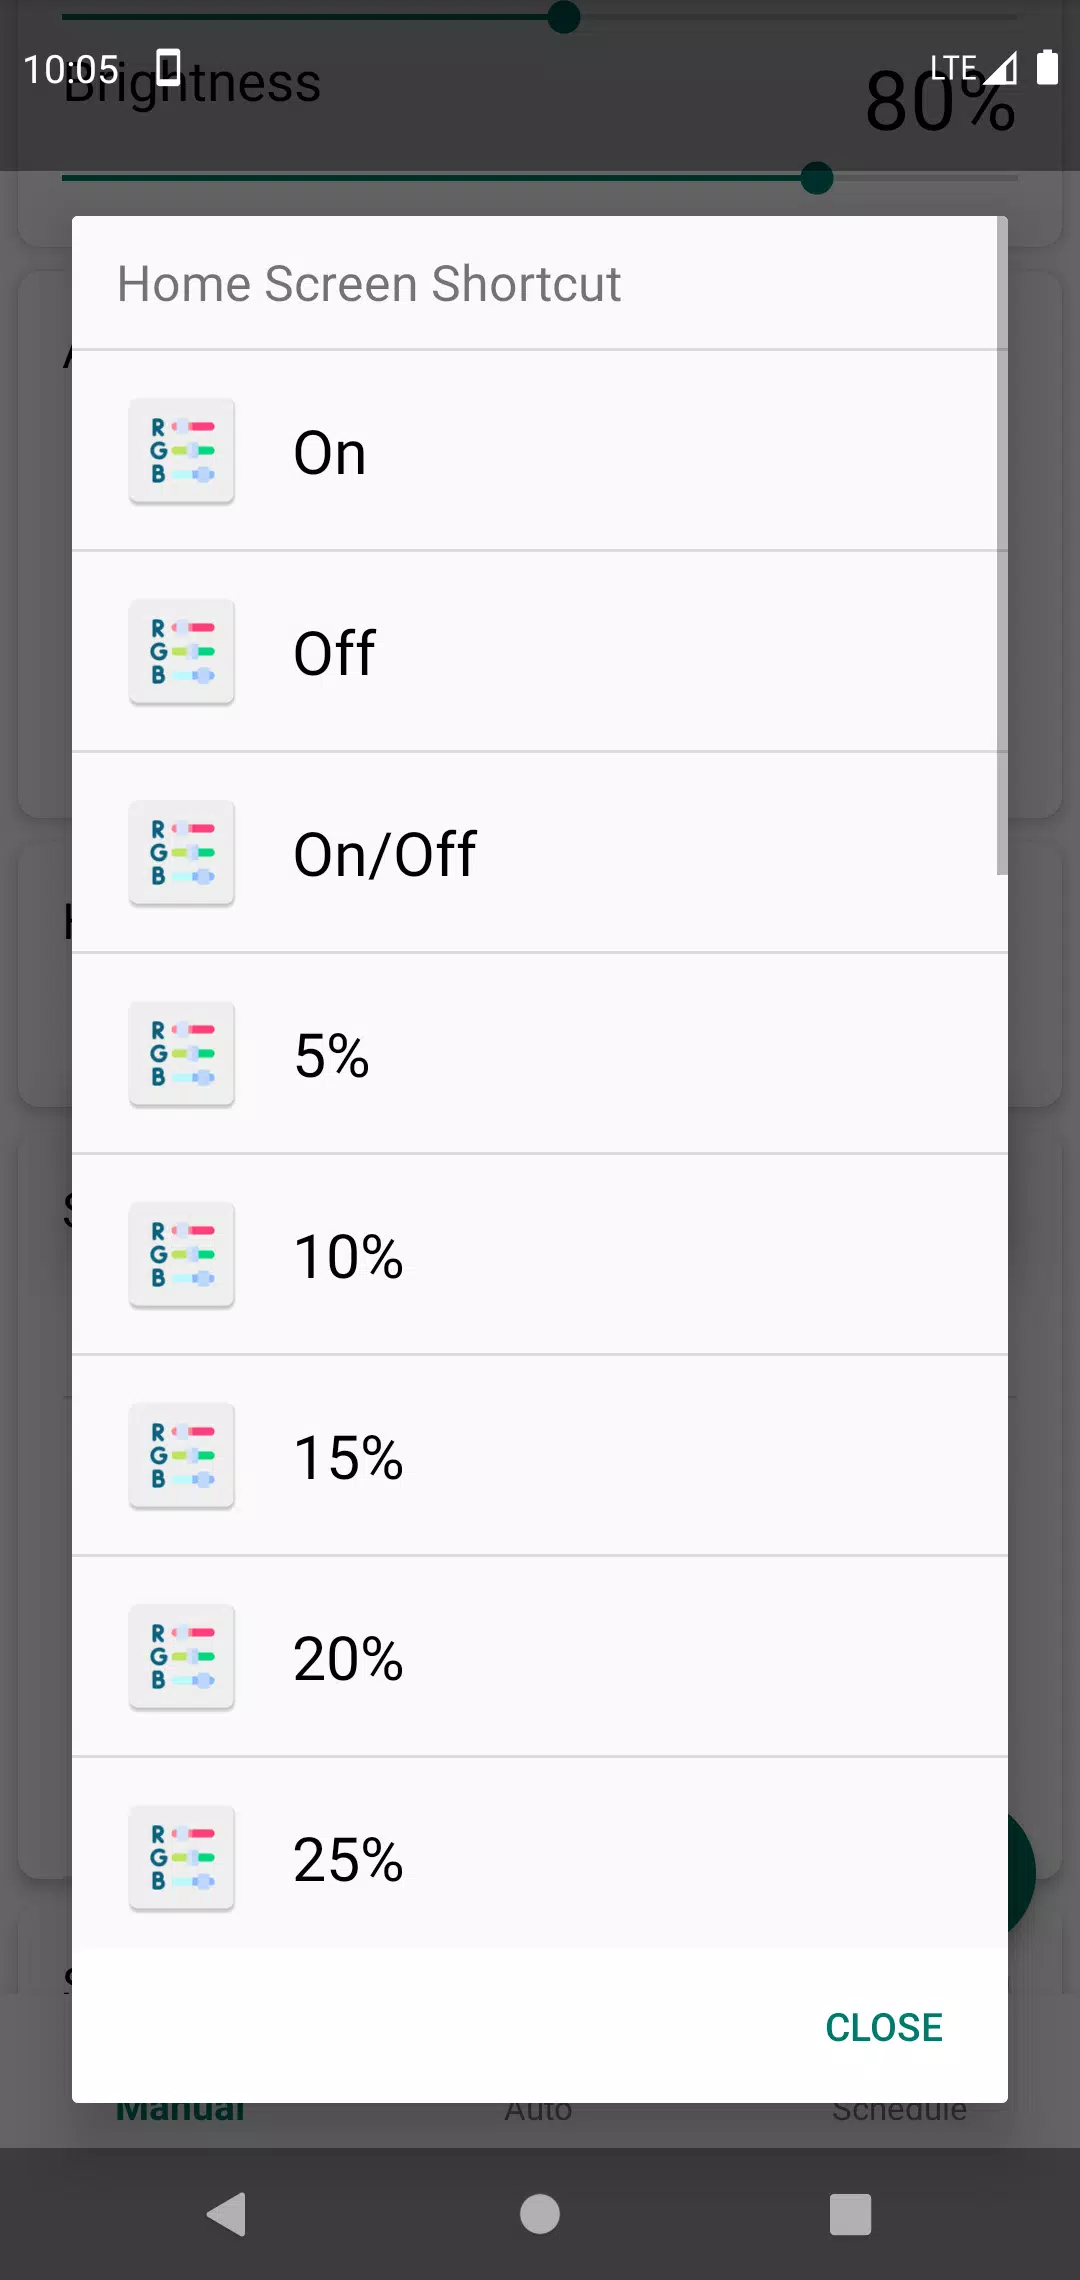This screenshot has height=2280, width=1080.
Task: Tap the Android home navigation button
Action: coord(540,2214)
